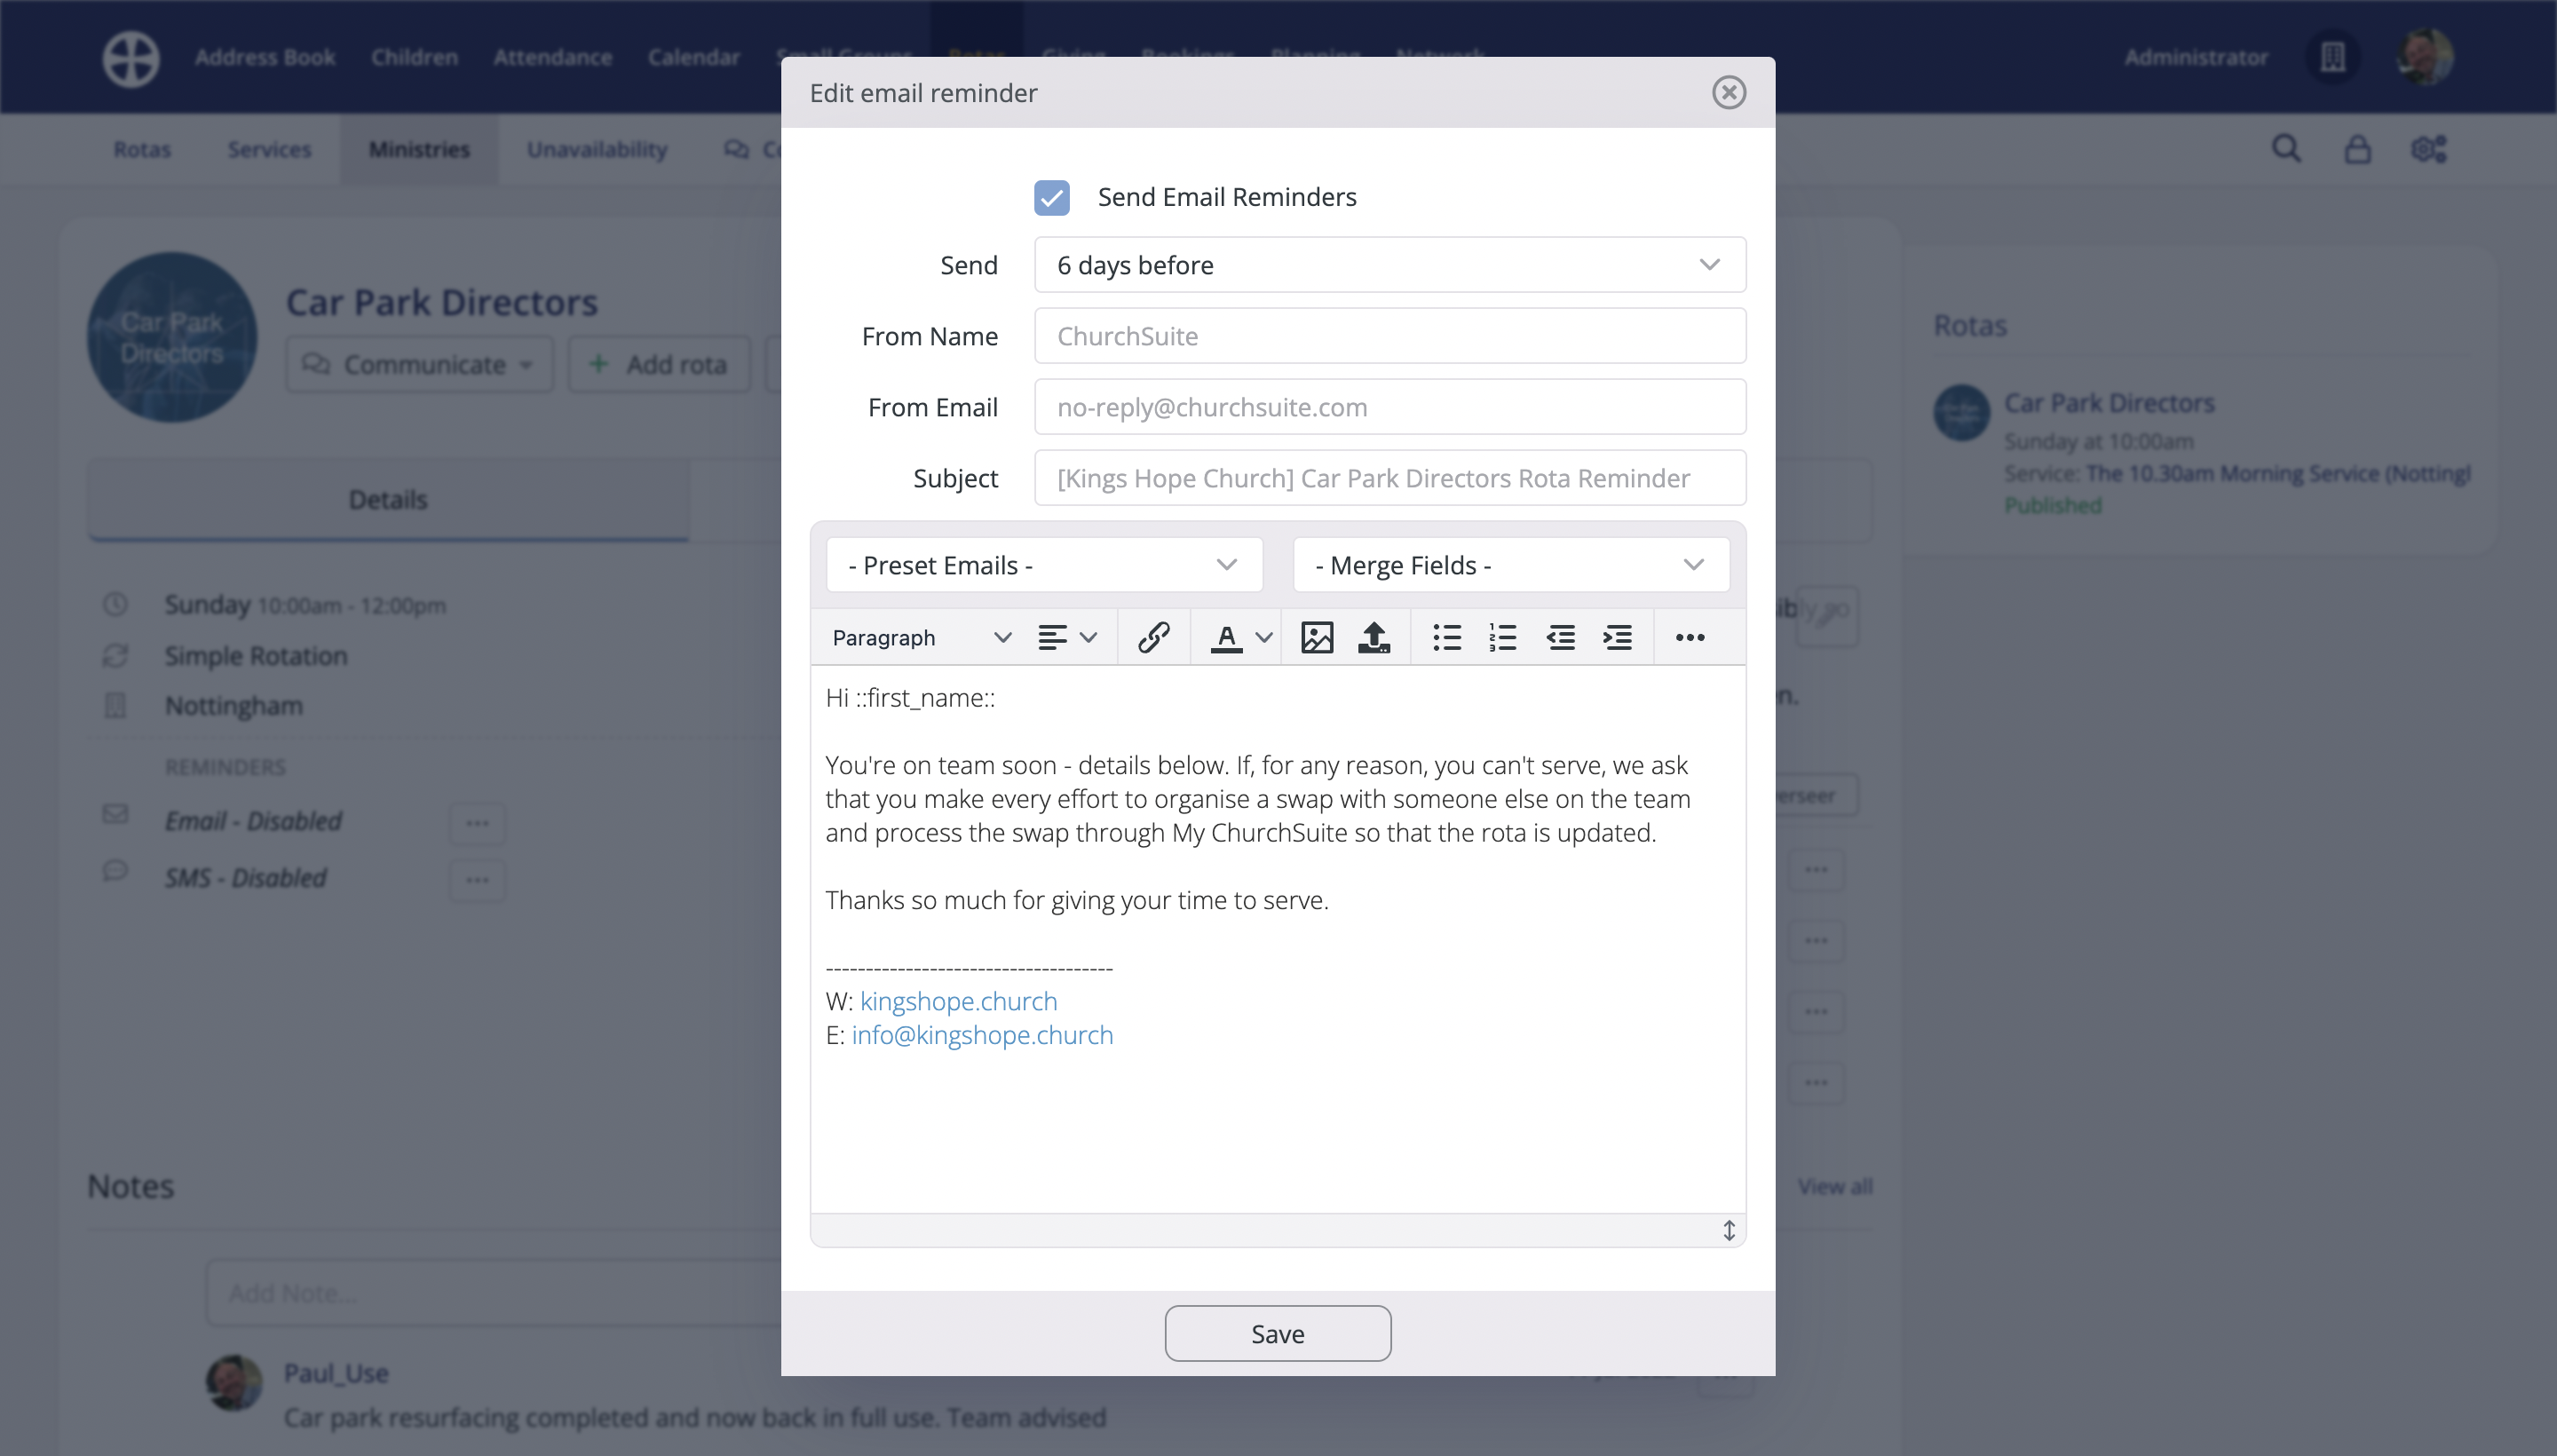This screenshot has width=2557, height=1456.
Task: Open the text alignment options
Action: (x=1066, y=637)
